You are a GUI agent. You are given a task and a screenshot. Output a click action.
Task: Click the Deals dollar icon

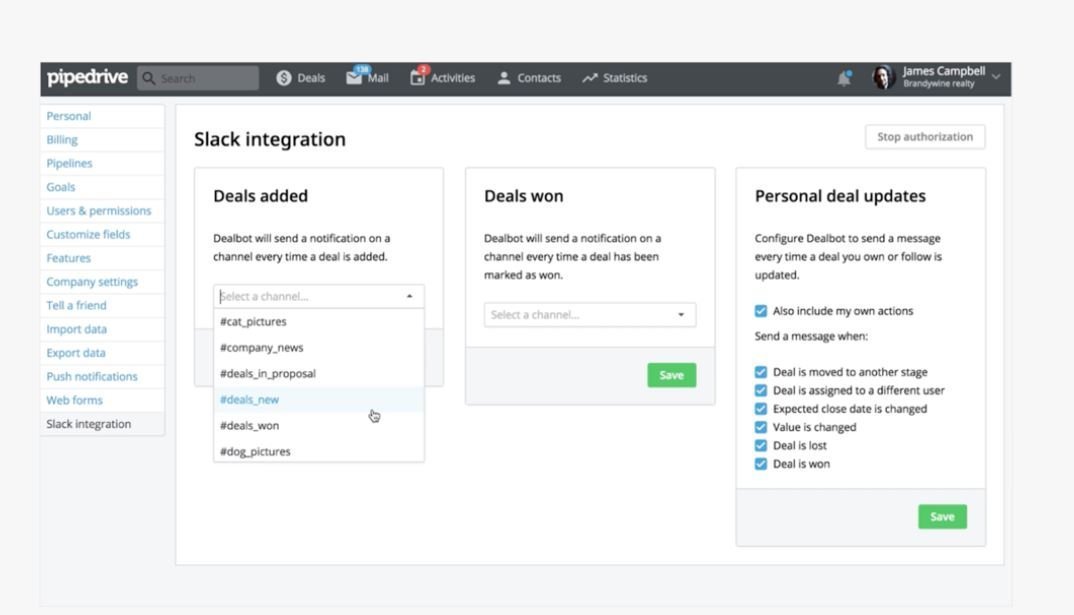pyautogui.click(x=284, y=78)
